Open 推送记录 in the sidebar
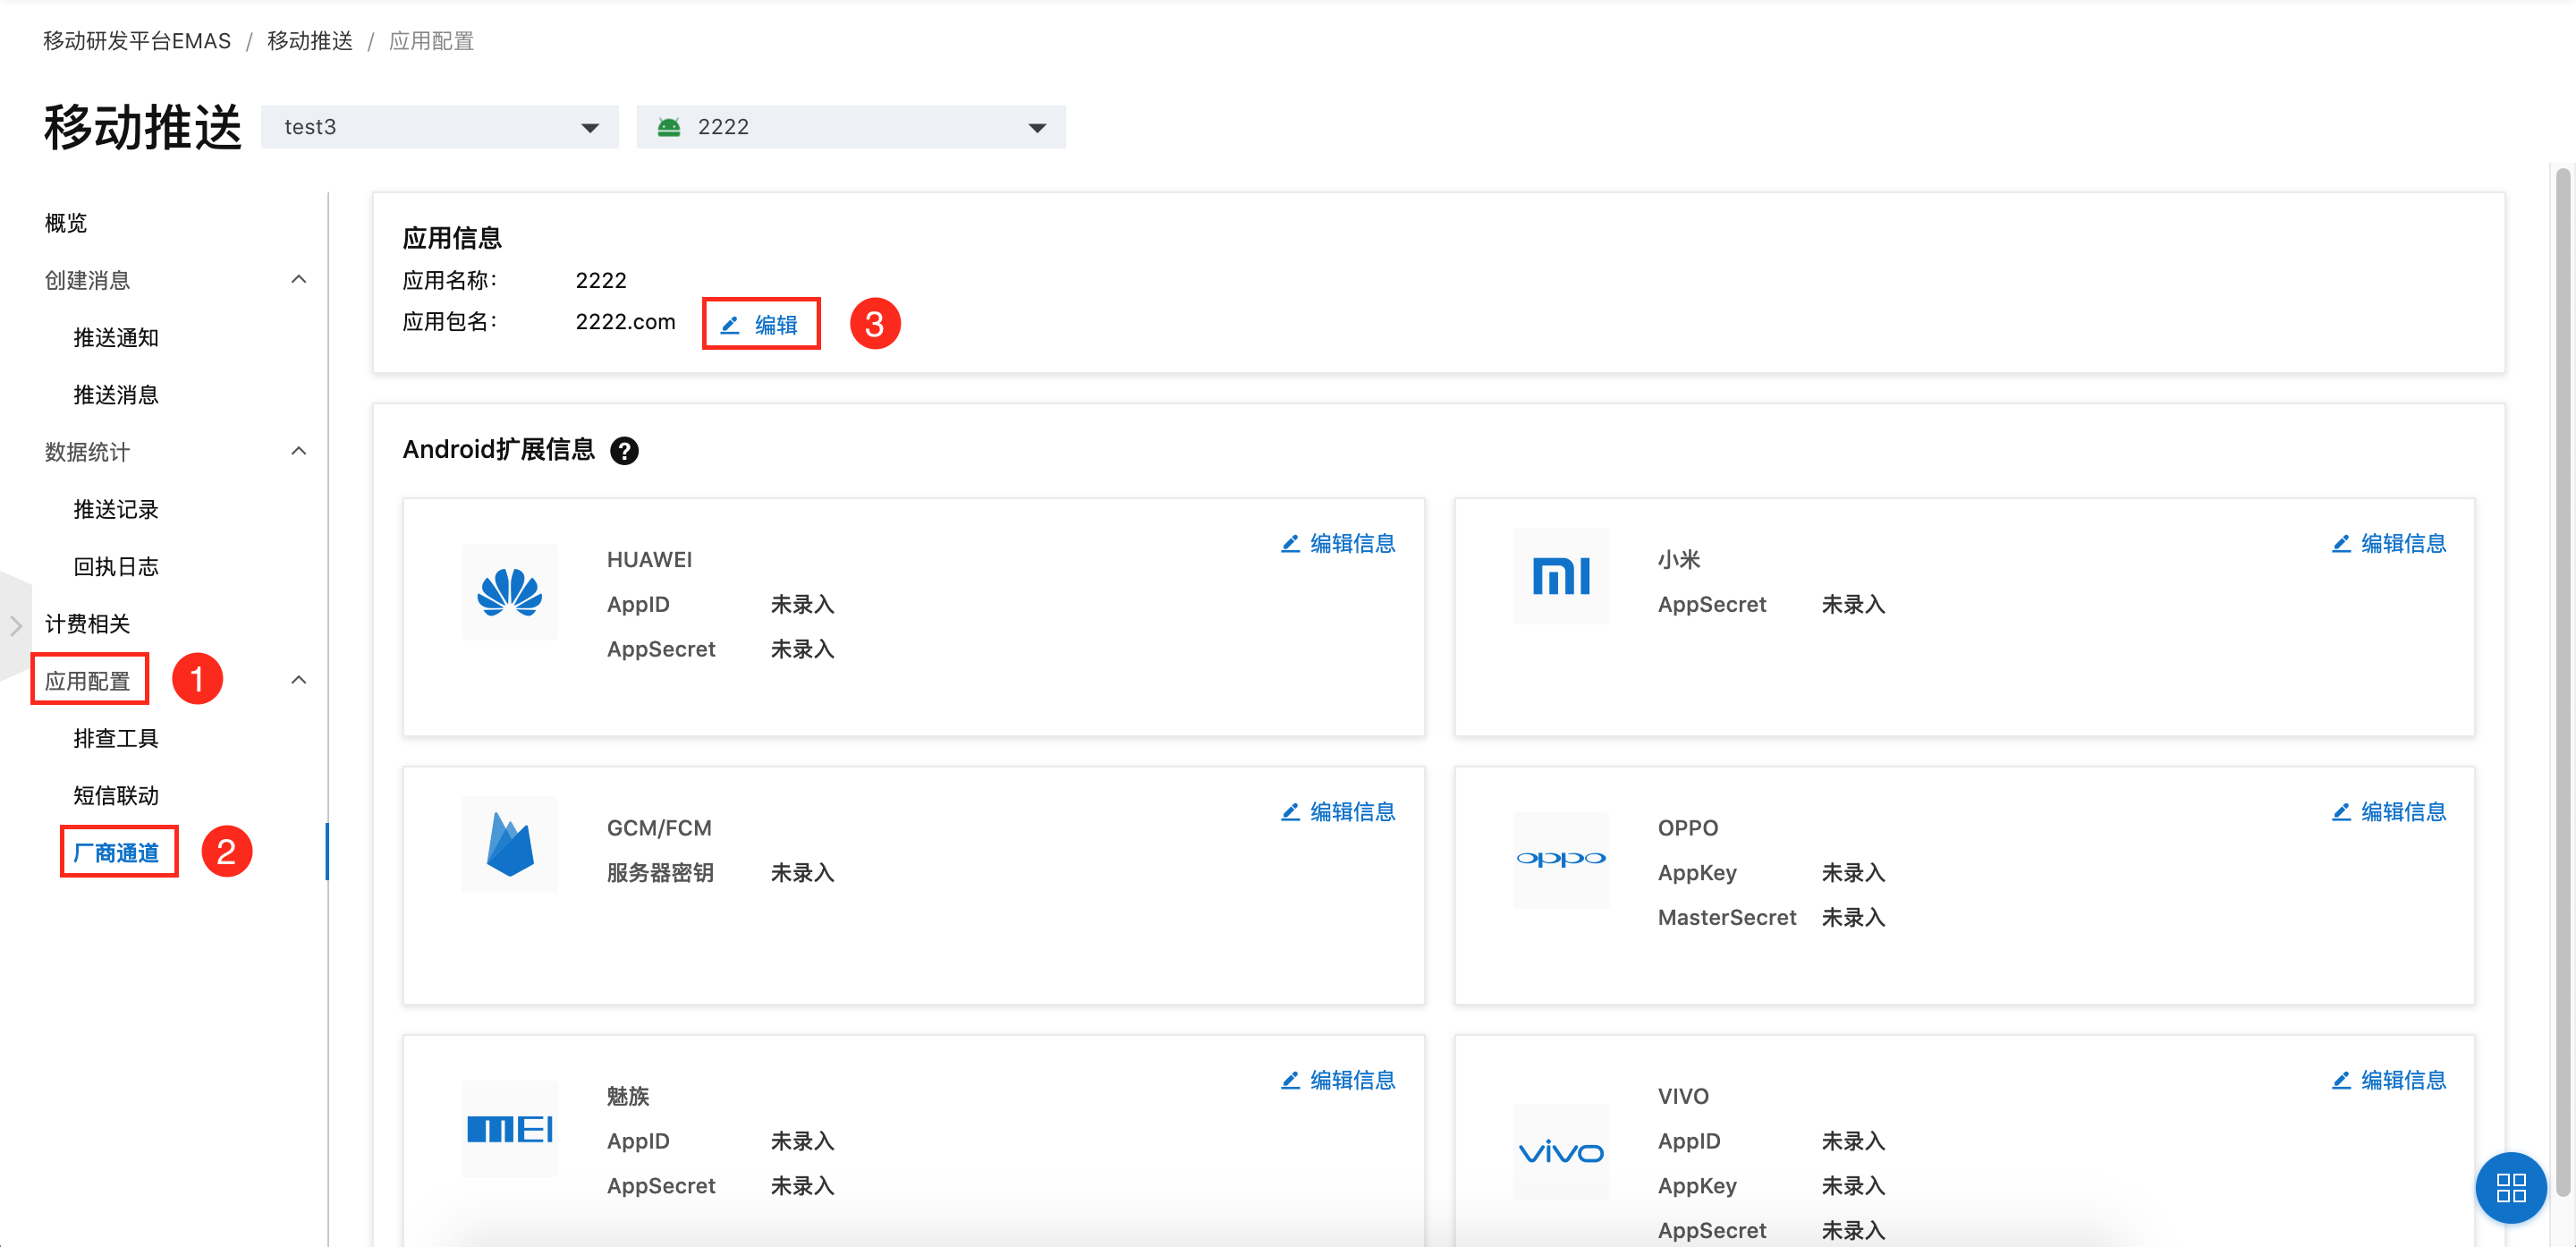2576x1247 pixels. pos(116,509)
